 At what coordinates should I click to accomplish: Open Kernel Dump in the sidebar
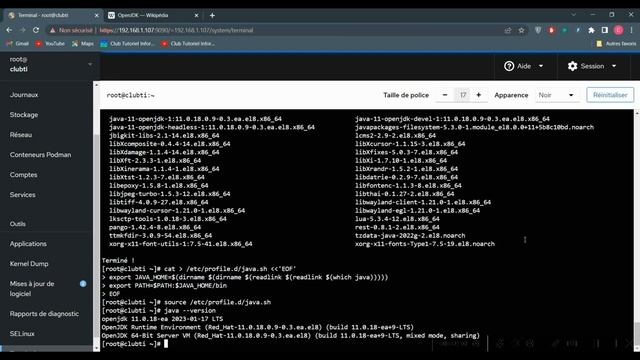29,264
